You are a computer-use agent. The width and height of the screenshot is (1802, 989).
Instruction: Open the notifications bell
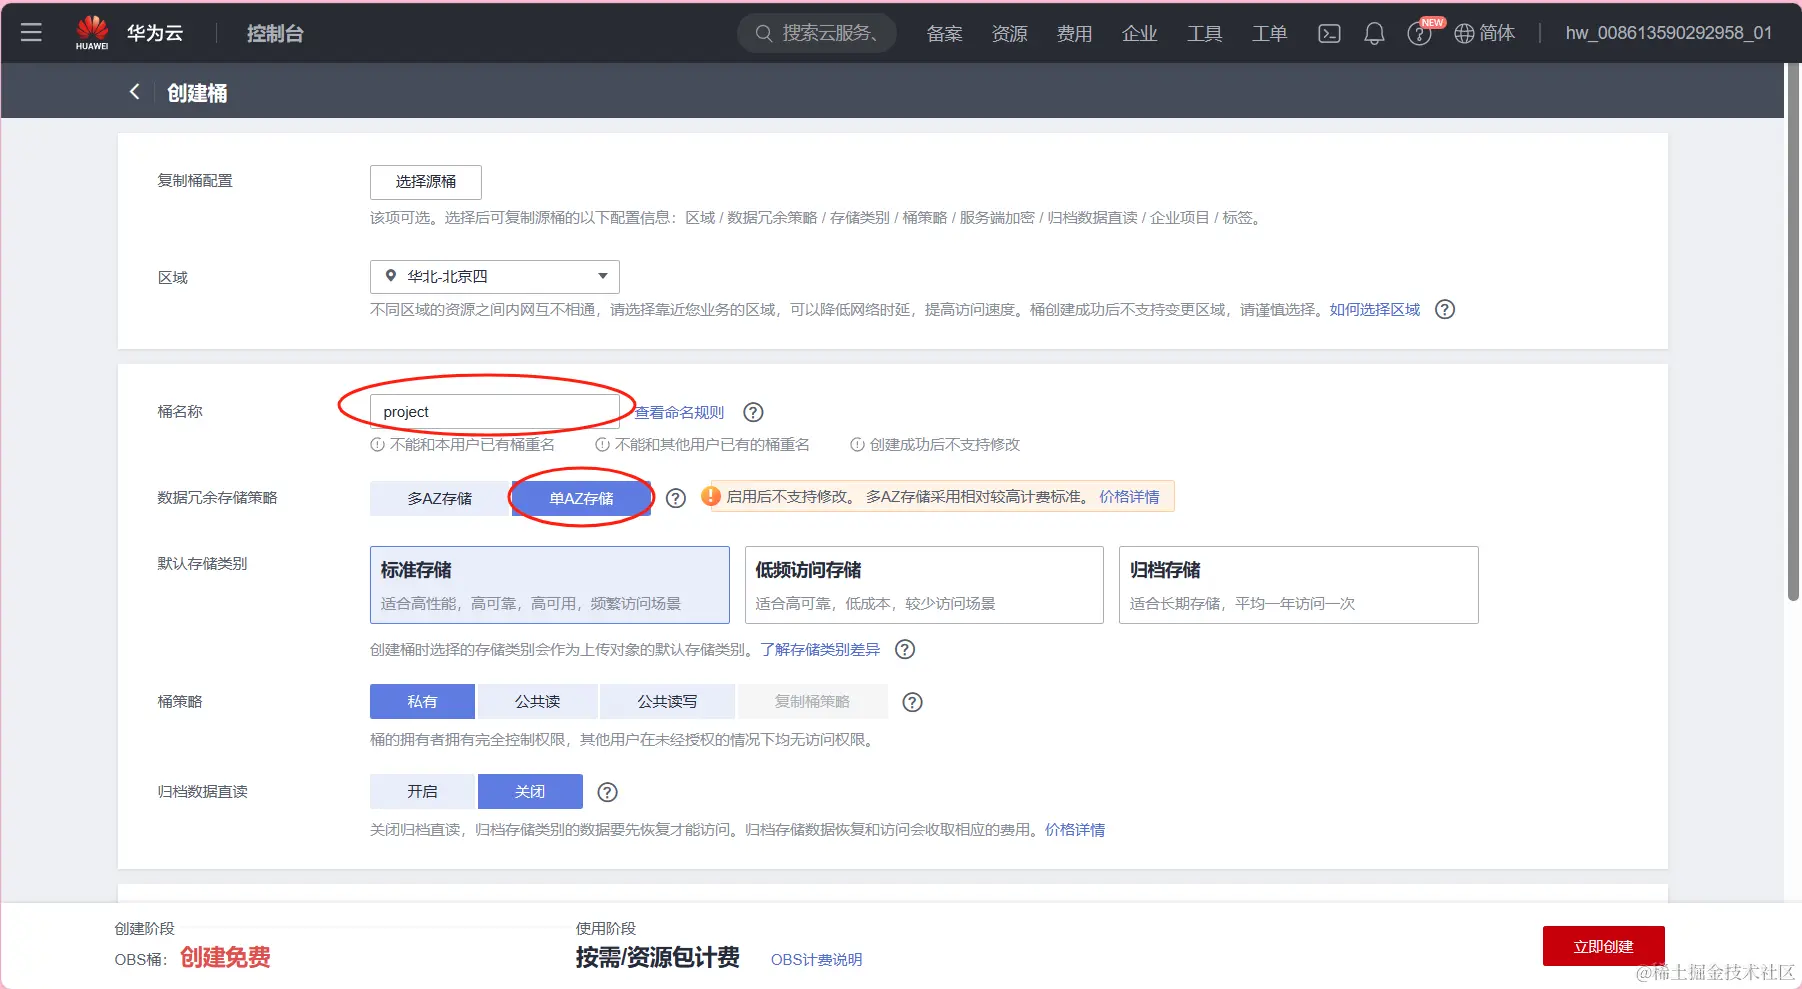coord(1374,33)
